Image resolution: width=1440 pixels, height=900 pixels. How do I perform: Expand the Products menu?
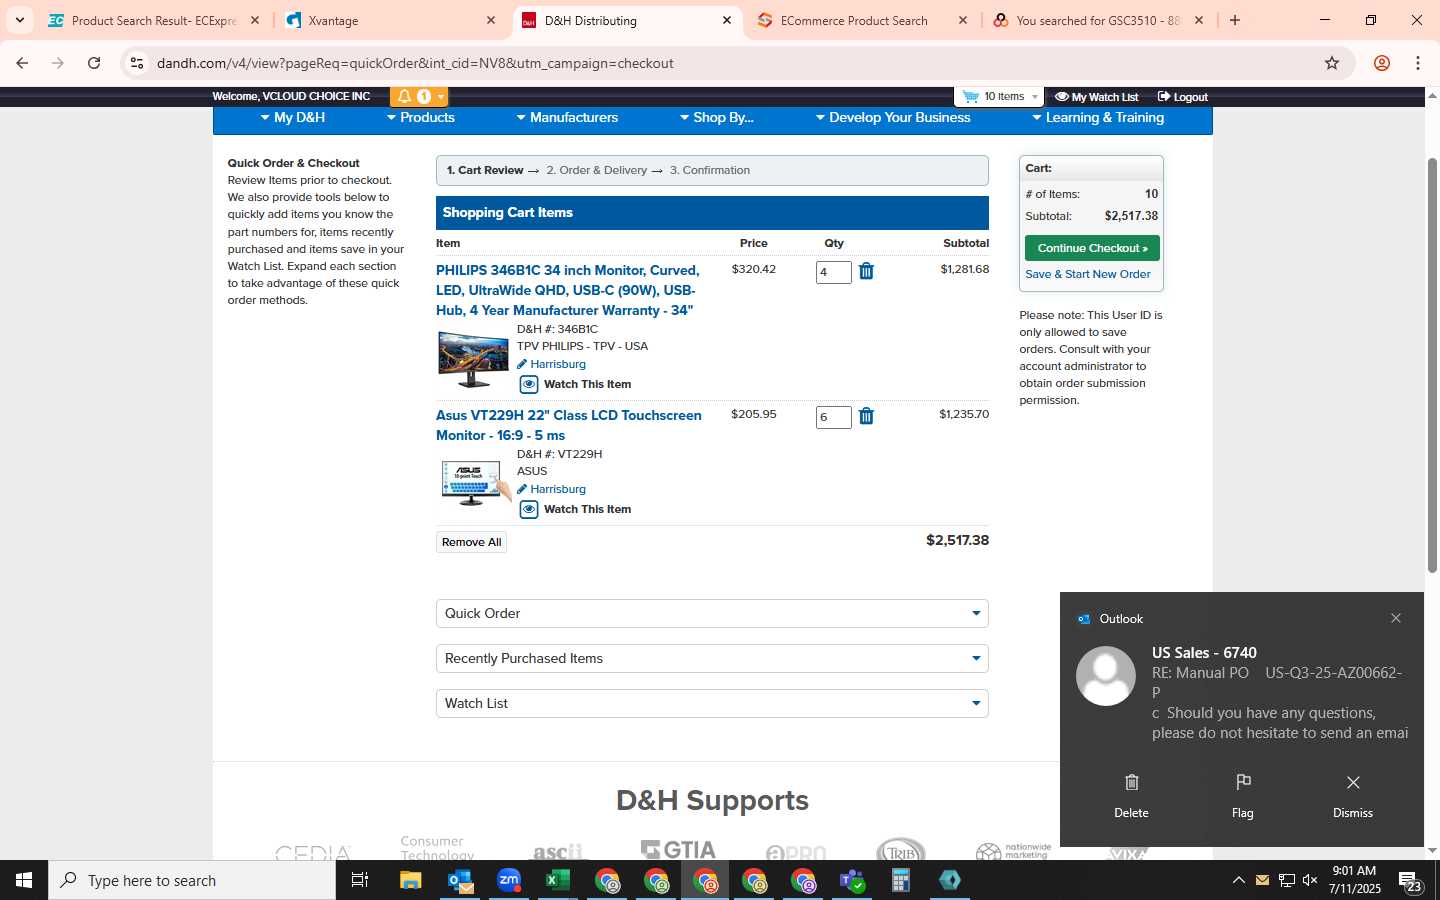[421, 118]
